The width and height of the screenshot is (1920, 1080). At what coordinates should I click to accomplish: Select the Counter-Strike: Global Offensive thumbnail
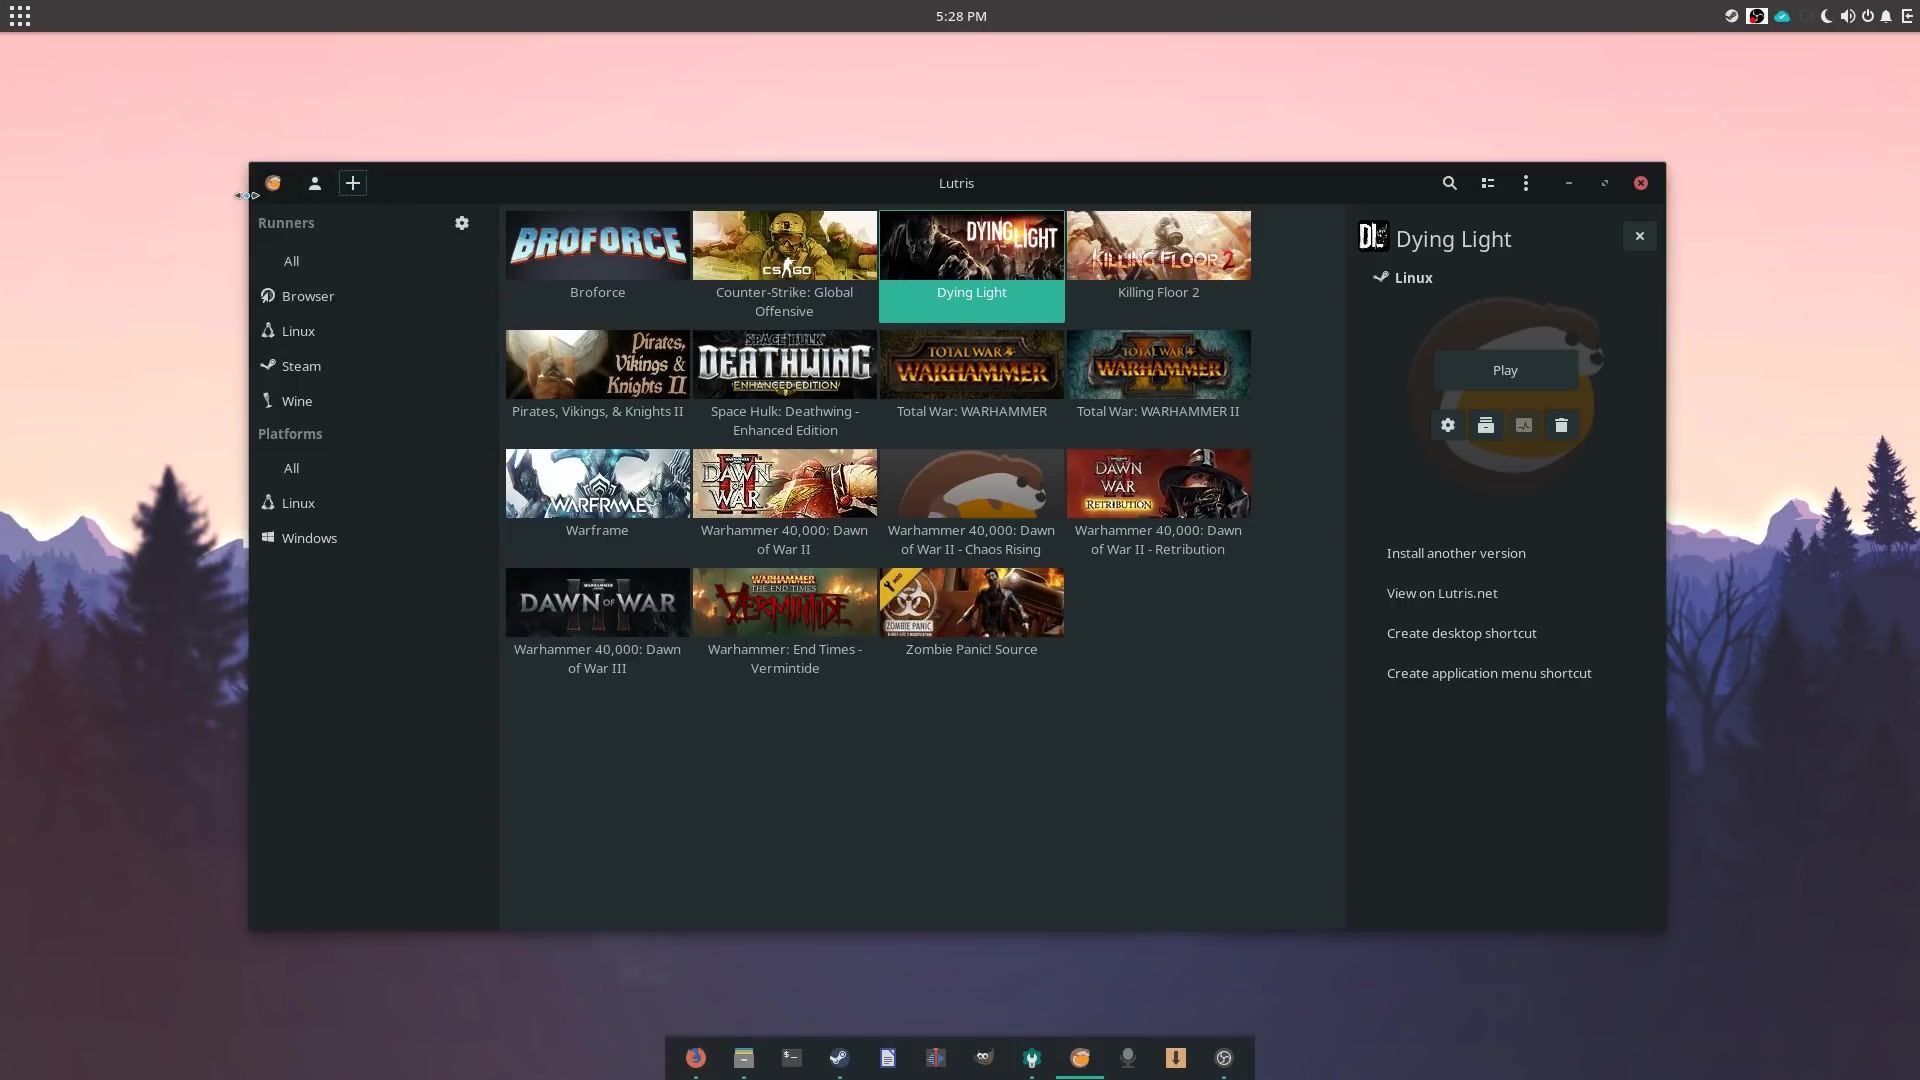785,245
